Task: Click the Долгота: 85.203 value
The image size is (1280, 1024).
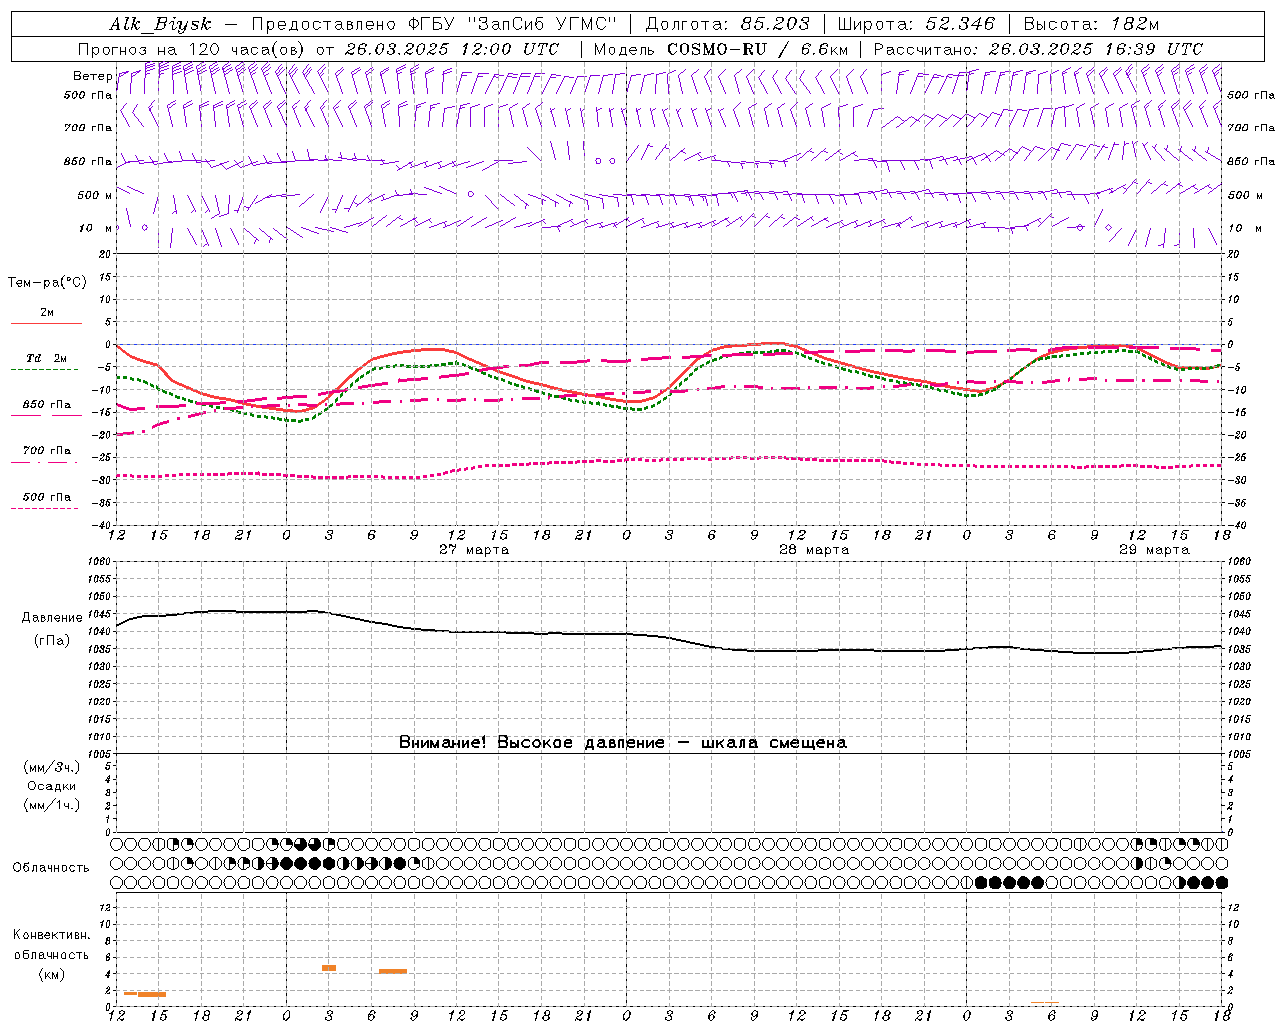Action: point(727,24)
